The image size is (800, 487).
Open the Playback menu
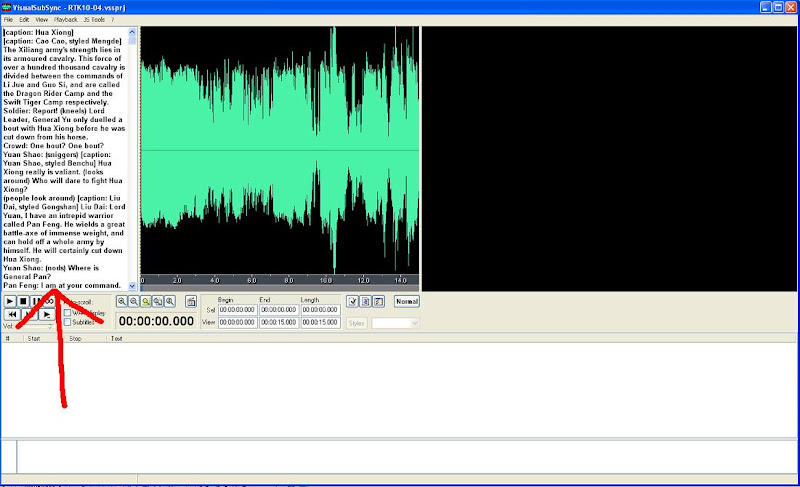(66, 20)
